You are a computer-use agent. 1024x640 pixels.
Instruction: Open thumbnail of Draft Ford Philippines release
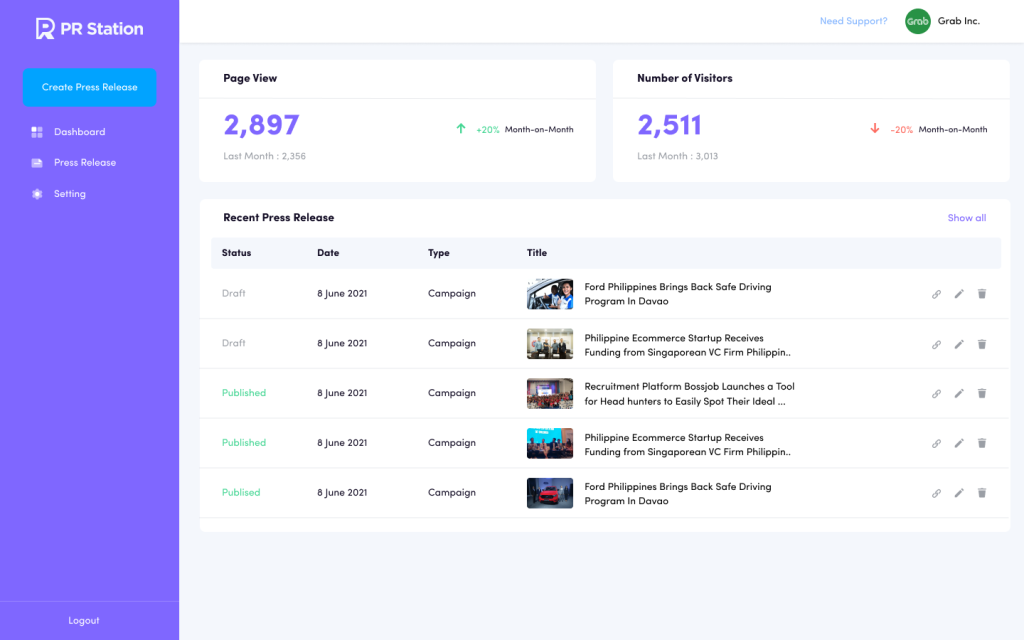[x=550, y=294]
